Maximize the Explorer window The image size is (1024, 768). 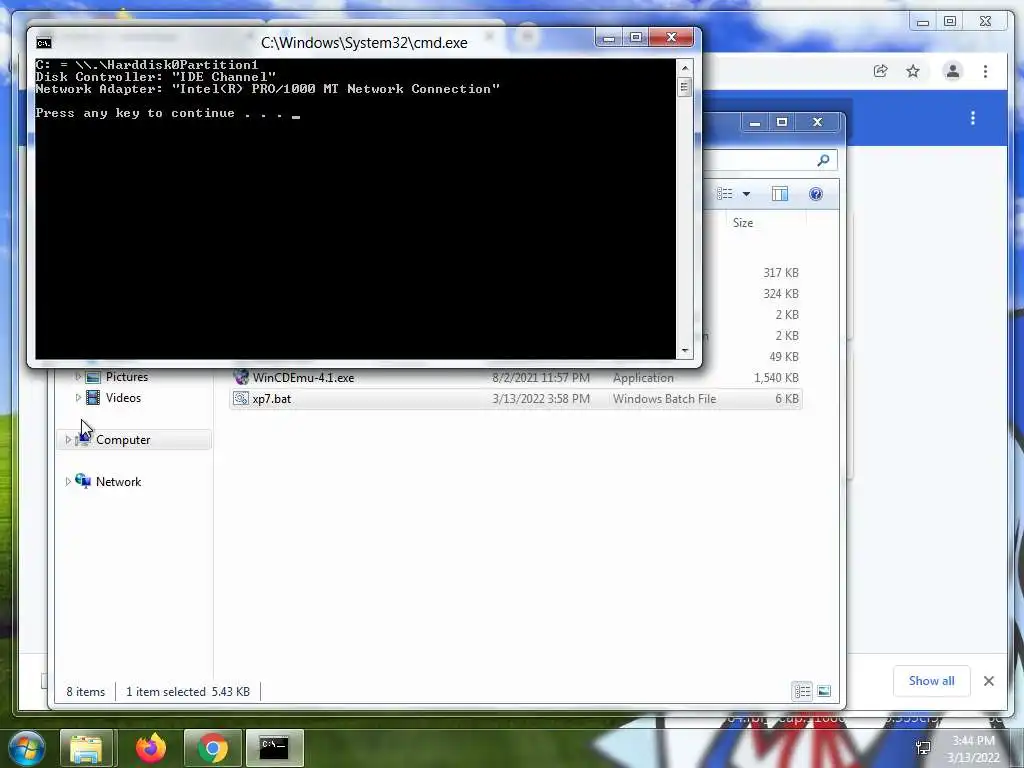[x=782, y=122]
